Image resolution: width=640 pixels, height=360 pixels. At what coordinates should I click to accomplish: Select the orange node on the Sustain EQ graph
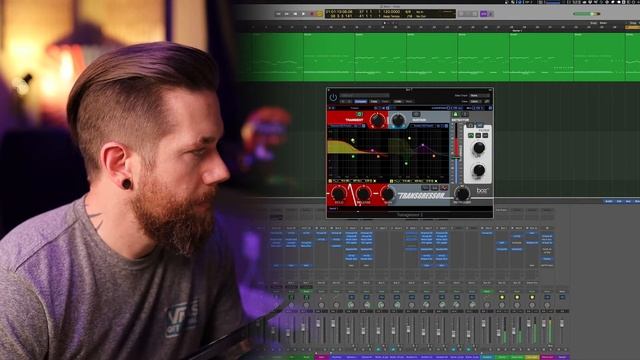pos(434,156)
